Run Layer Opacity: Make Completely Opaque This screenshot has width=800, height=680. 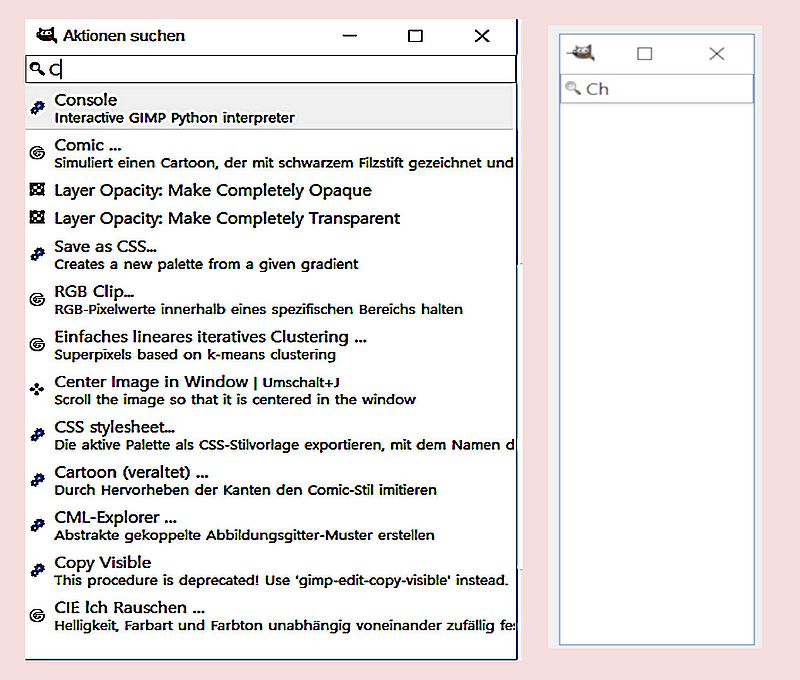pyautogui.click(x=269, y=190)
